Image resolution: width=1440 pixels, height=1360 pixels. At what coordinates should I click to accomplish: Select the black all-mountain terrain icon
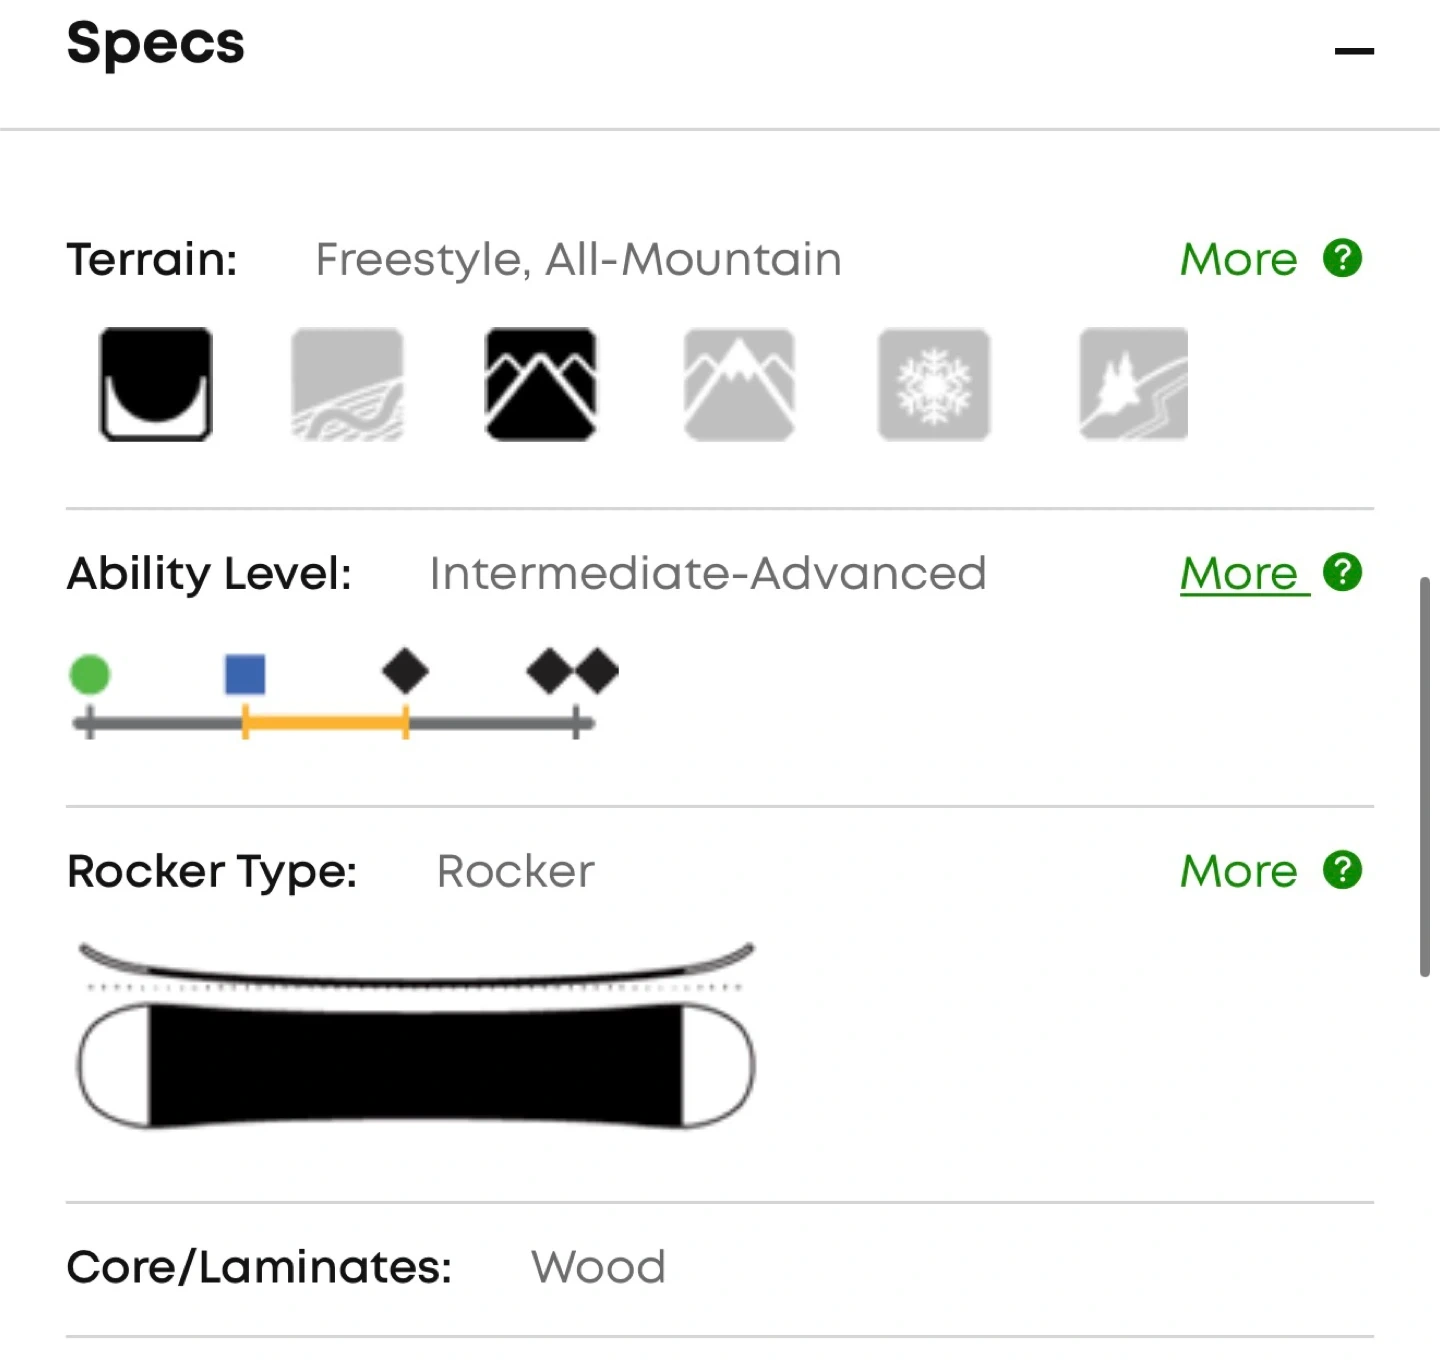coord(541,384)
